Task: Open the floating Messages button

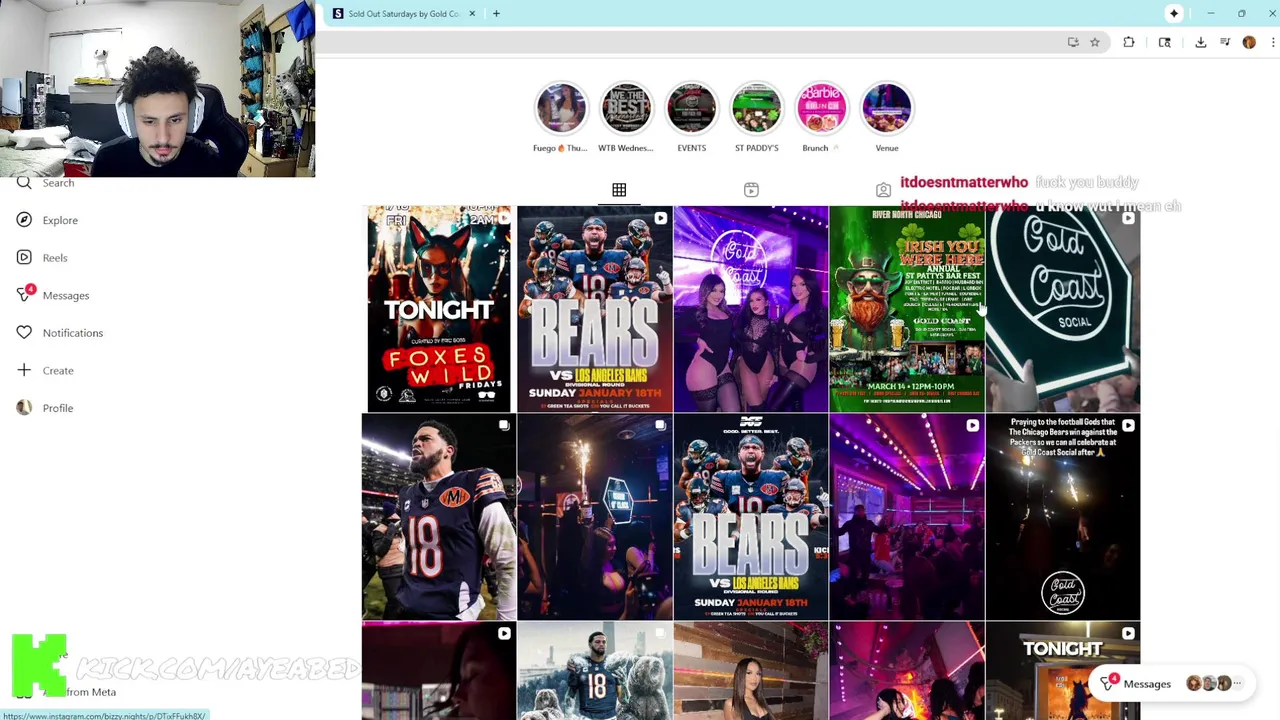Action: click(x=1171, y=684)
